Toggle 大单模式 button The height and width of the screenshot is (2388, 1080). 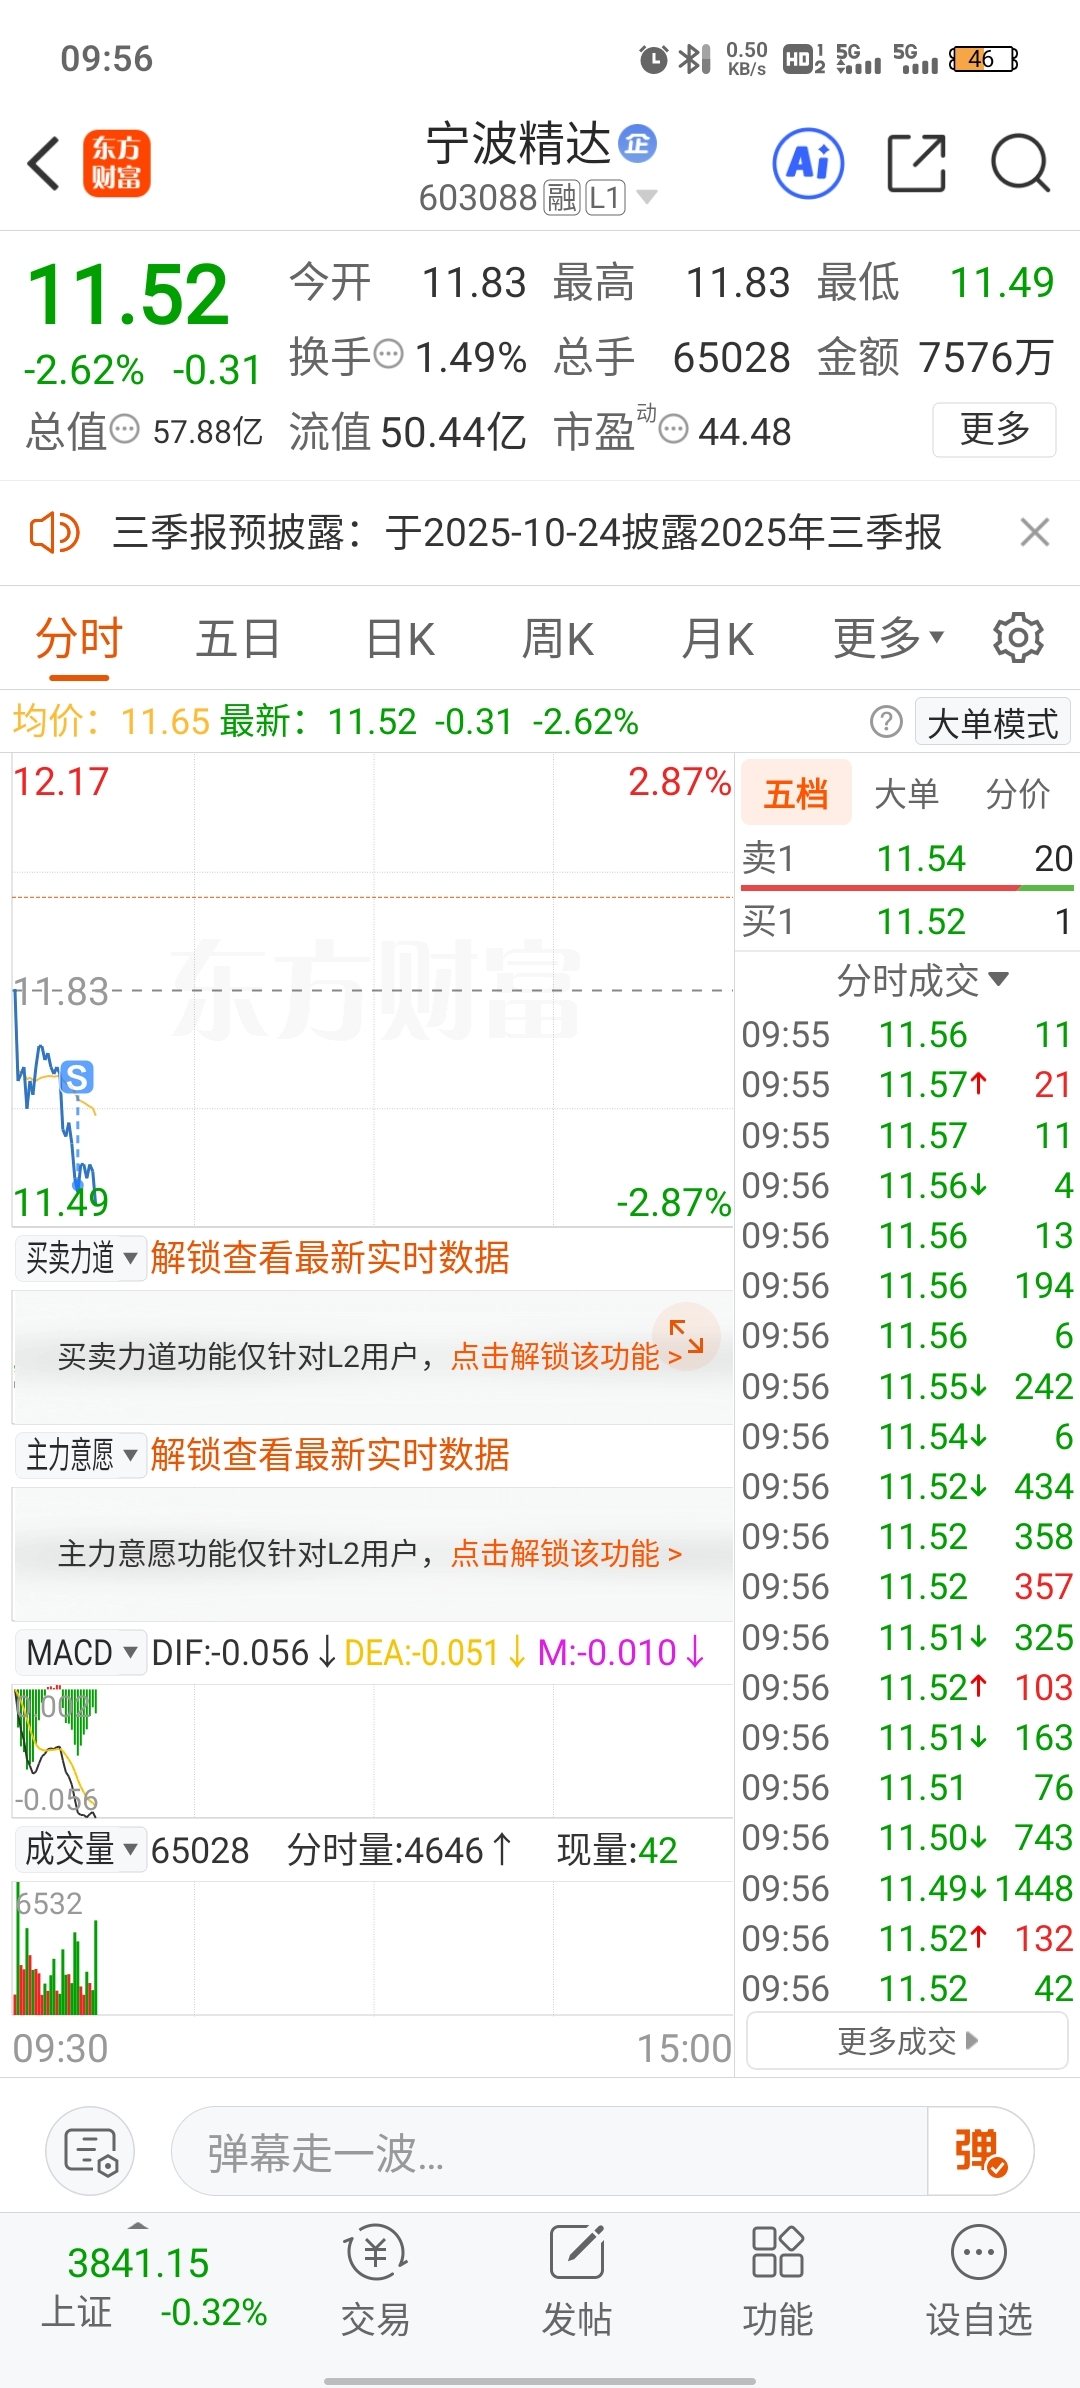point(993,722)
